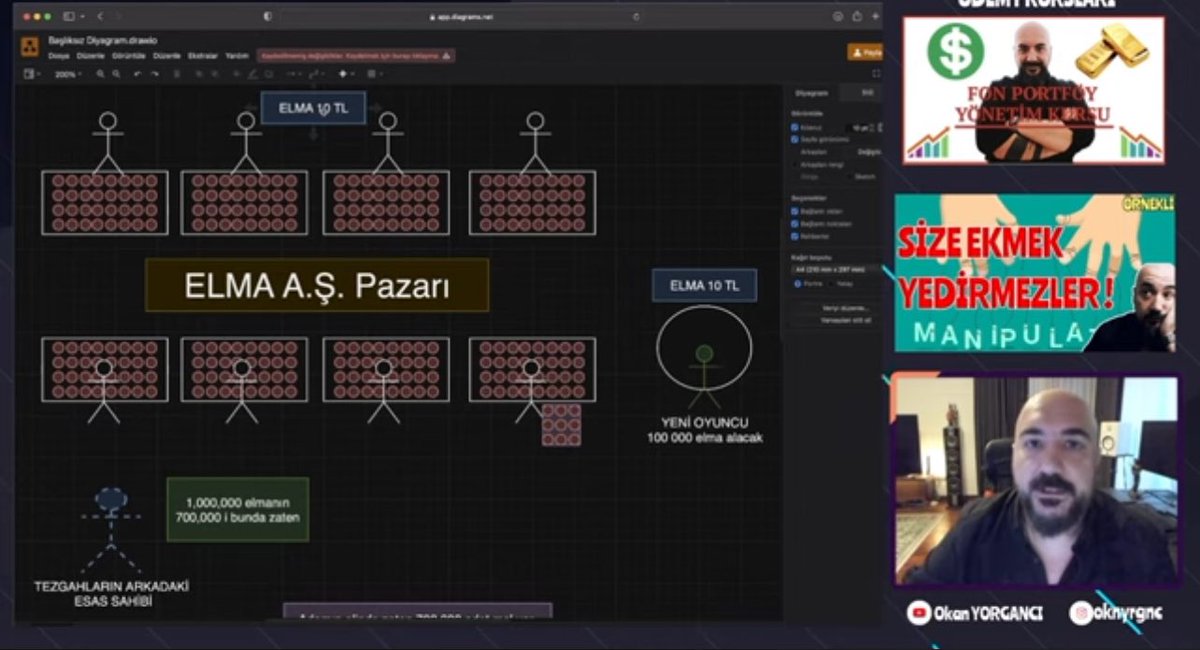Toggle the Kılavuz grid checkbox
This screenshot has width=1200, height=650.
point(794,128)
